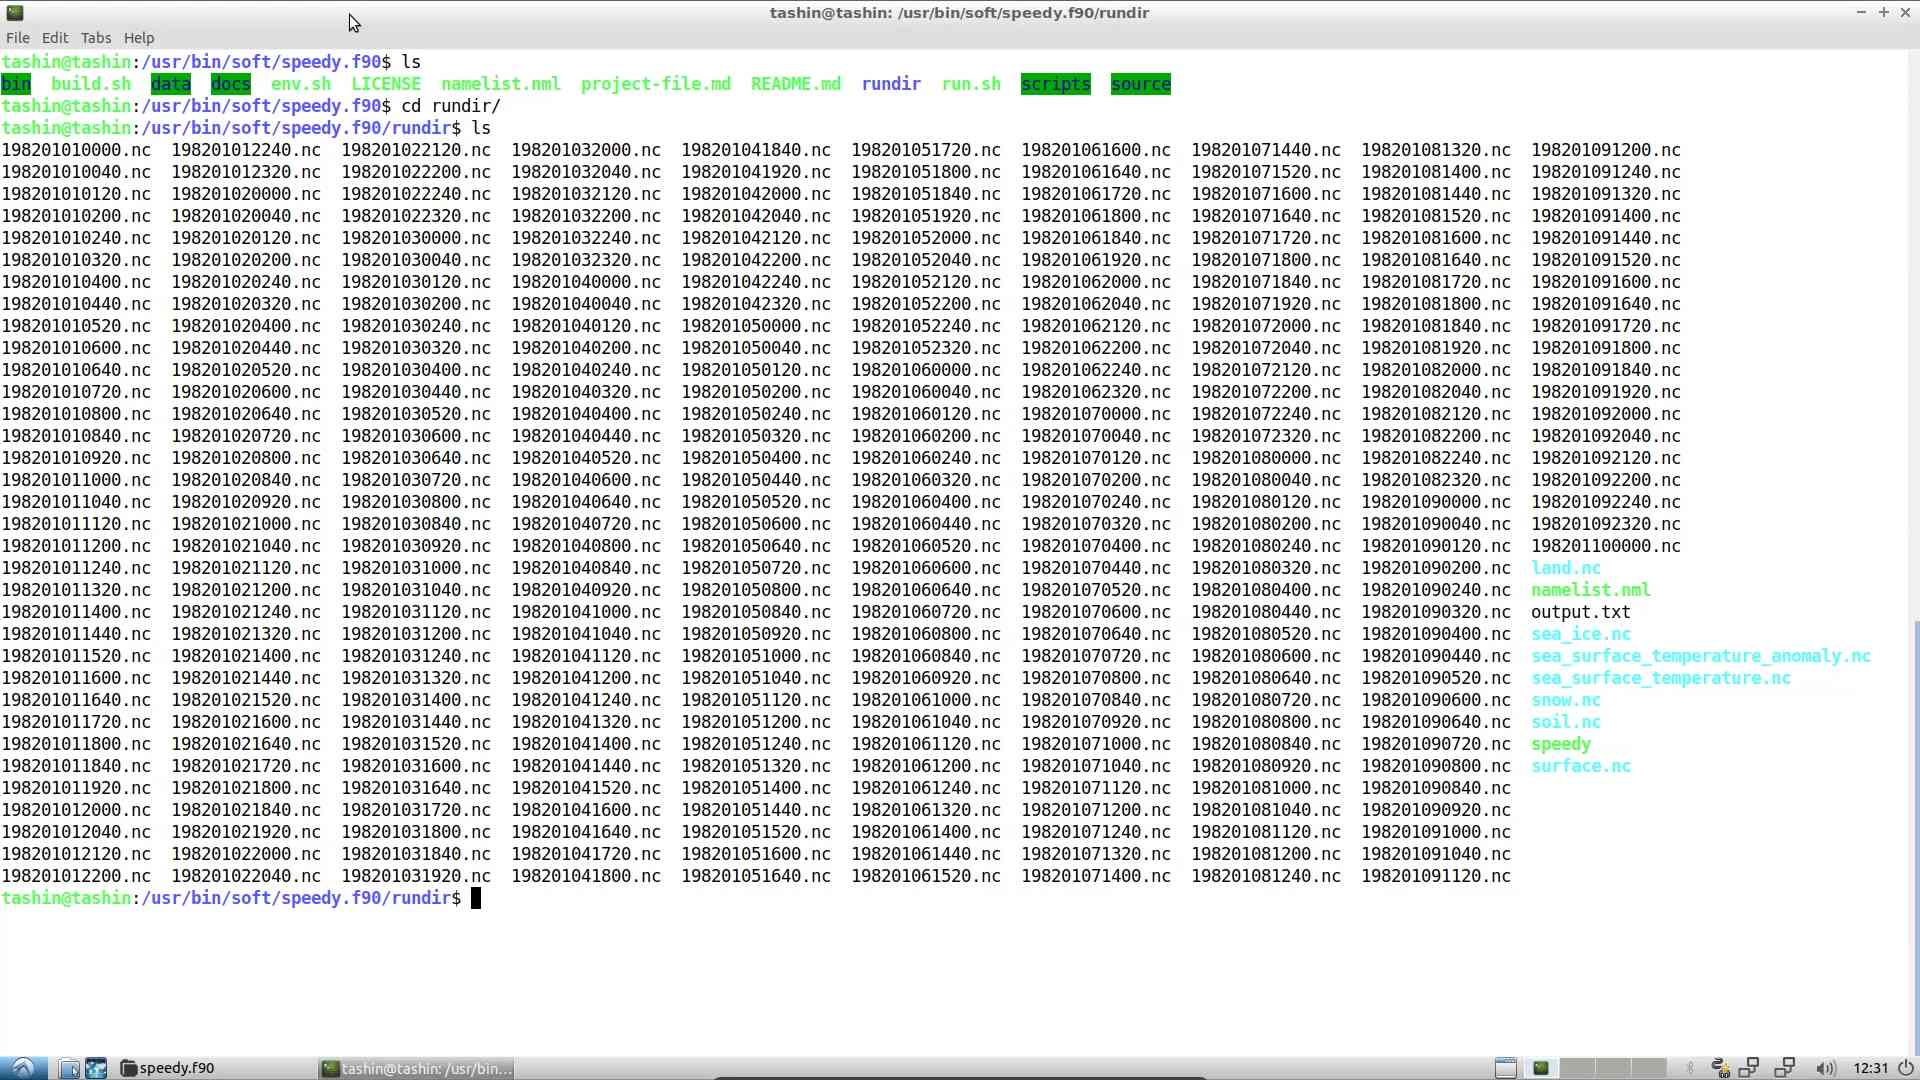Click the folder icon on speedy.f90 button
This screenshot has height=1080, width=1920.
tap(128, 1068)
